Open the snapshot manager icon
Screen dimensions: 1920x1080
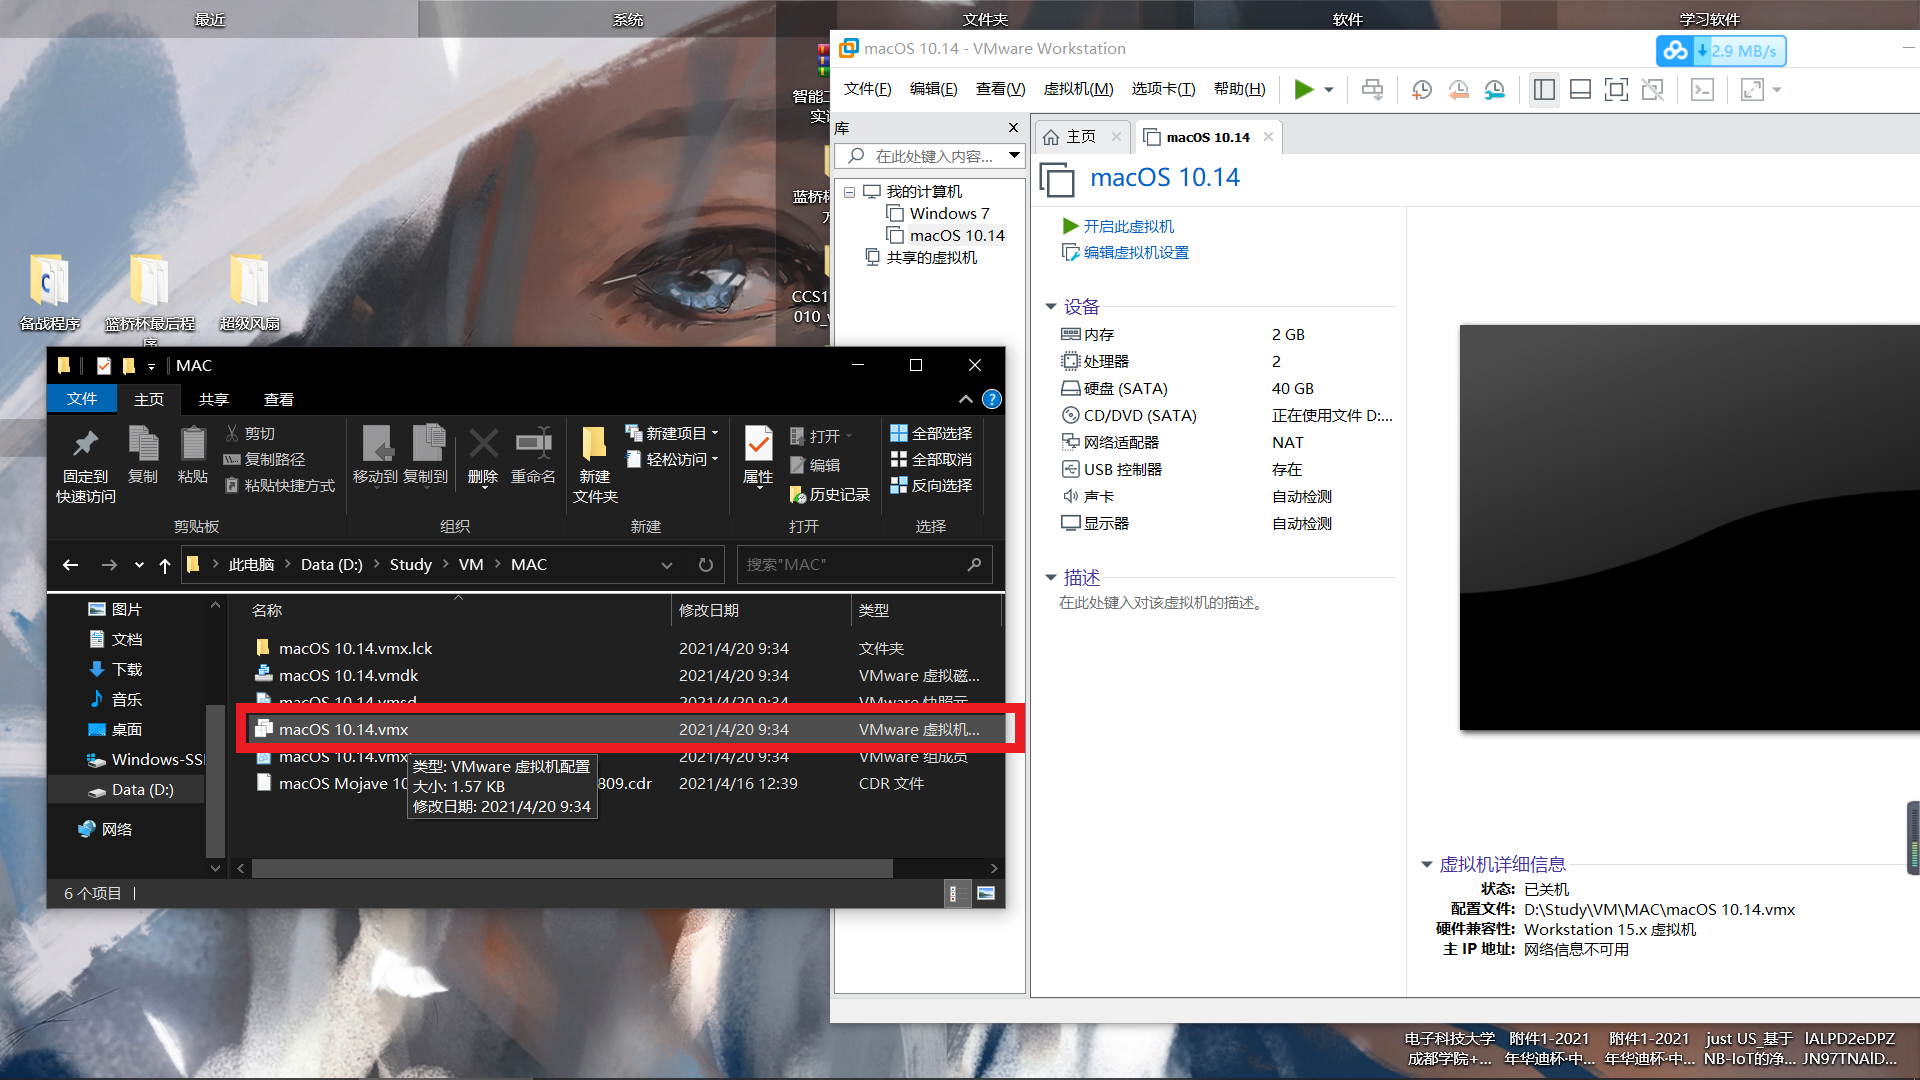tap(1495, 90)
